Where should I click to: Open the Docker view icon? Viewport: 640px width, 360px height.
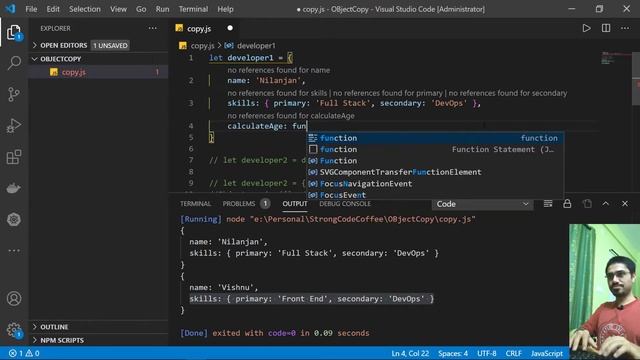point(14,188)
